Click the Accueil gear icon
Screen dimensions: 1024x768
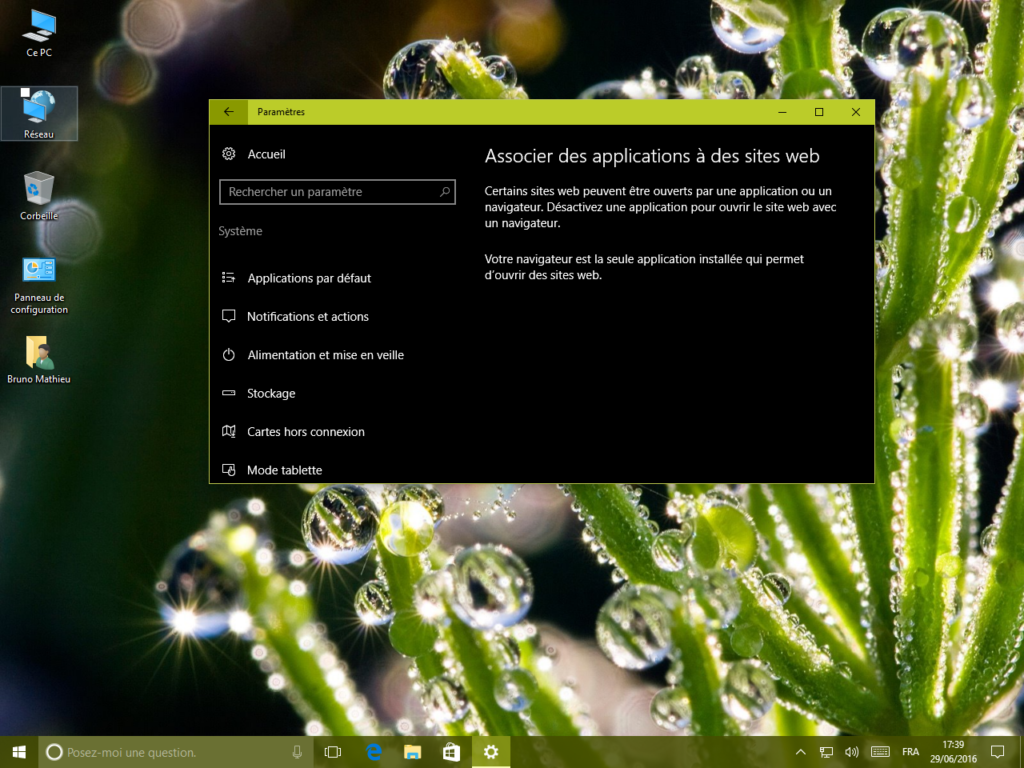229,154
